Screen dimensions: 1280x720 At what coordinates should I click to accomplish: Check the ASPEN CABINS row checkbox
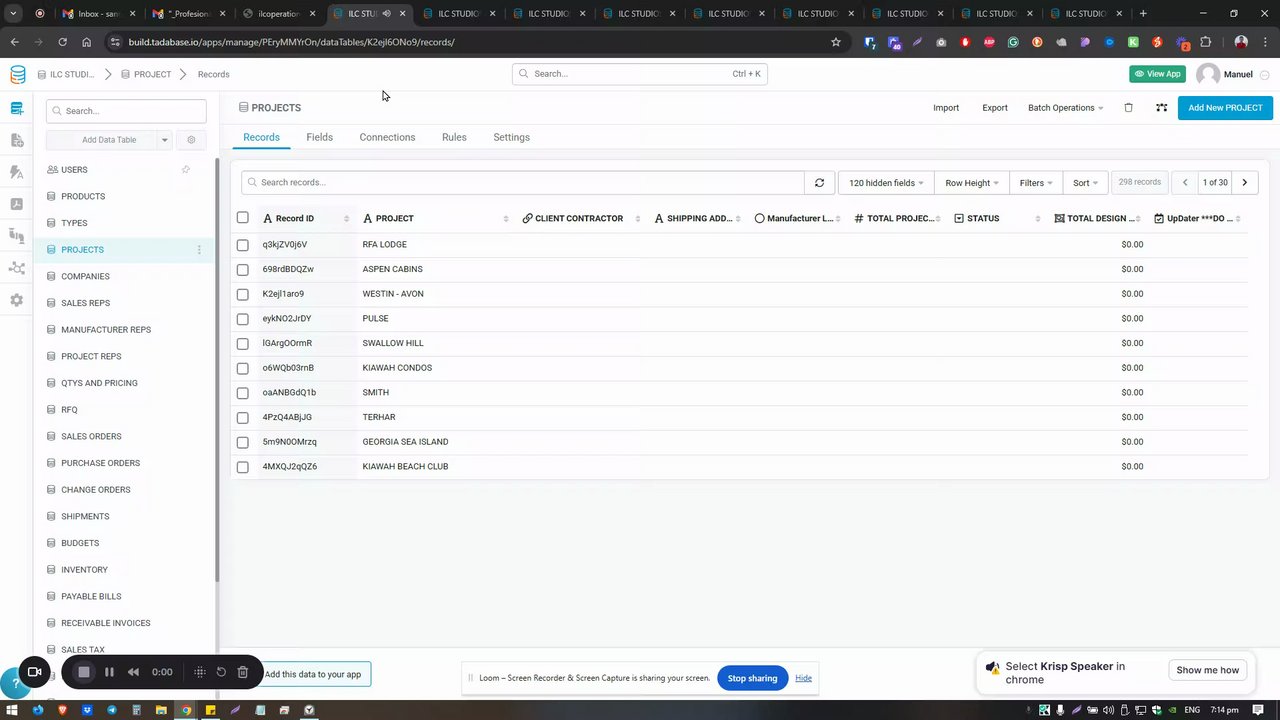pos(242,269)
